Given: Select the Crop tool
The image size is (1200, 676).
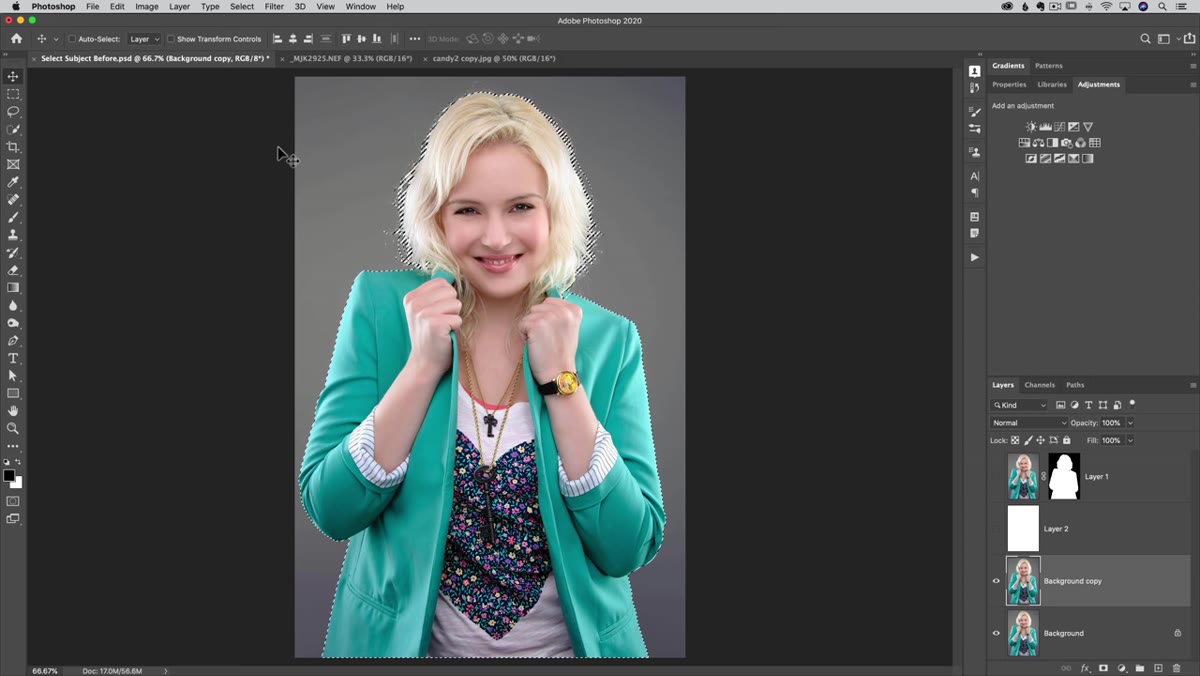Looking at the screenshot, I should (x=13, y=147).
